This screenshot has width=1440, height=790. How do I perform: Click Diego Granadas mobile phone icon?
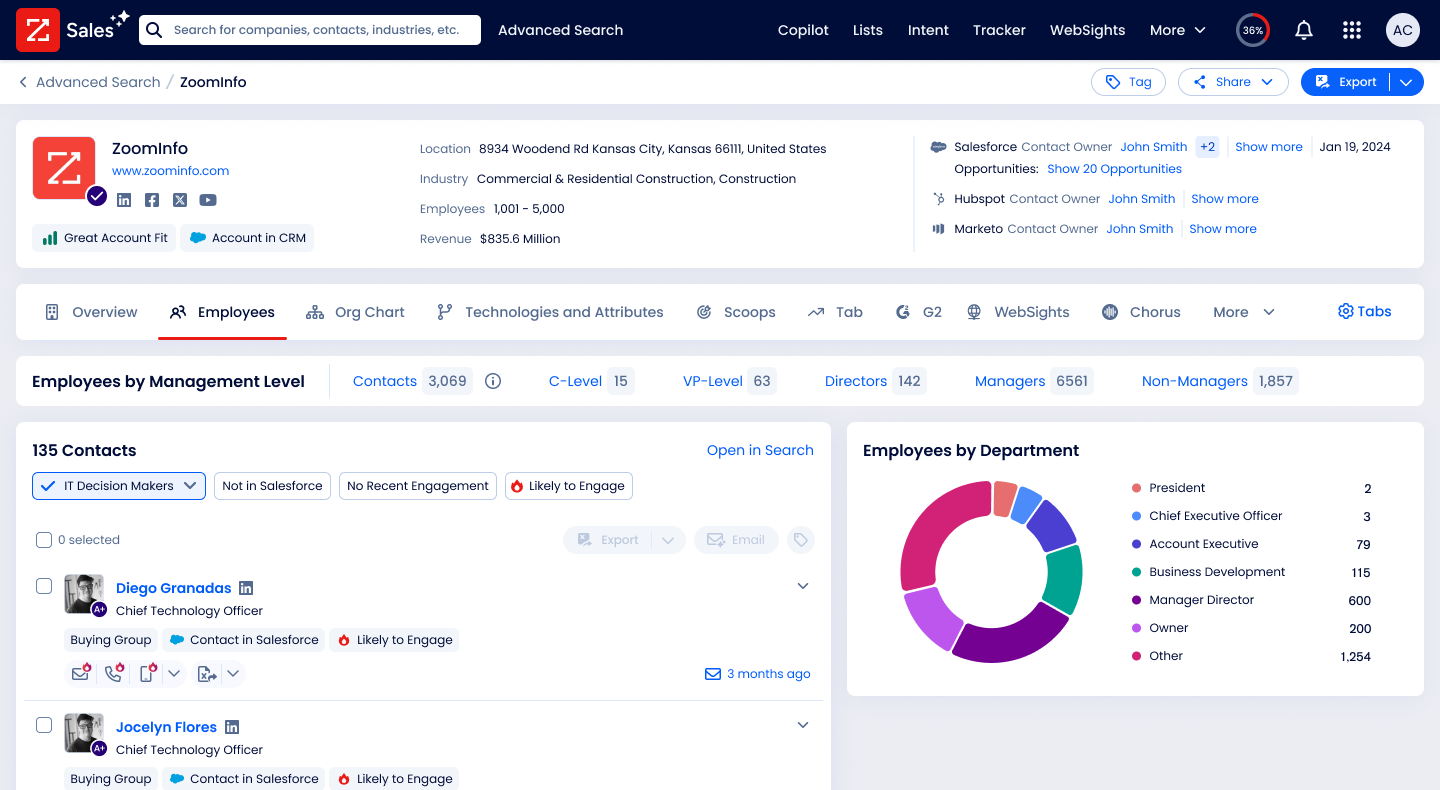(x=147, y=673)
